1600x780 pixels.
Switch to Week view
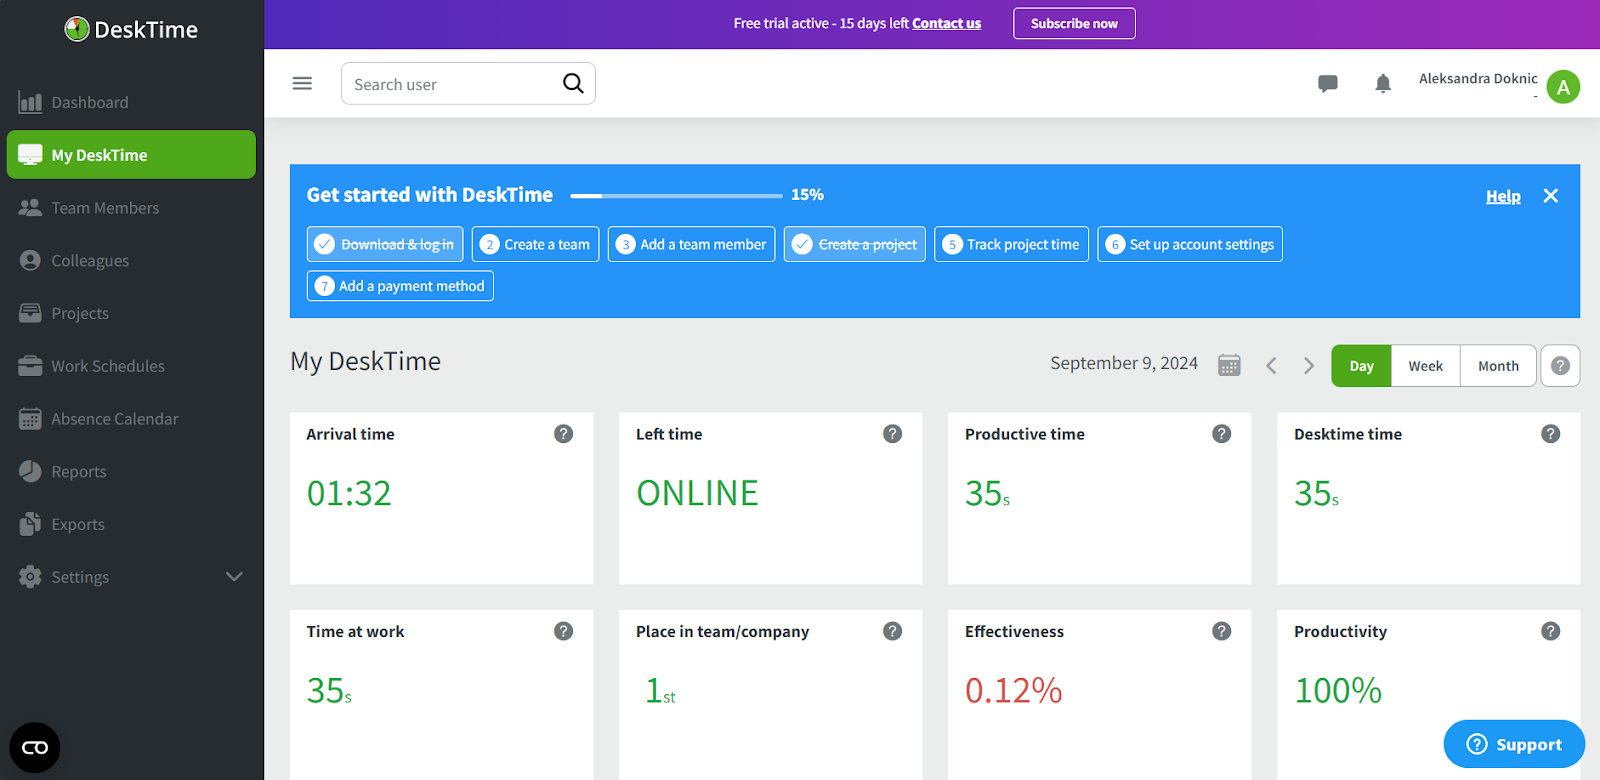(x=1425, y=366)
